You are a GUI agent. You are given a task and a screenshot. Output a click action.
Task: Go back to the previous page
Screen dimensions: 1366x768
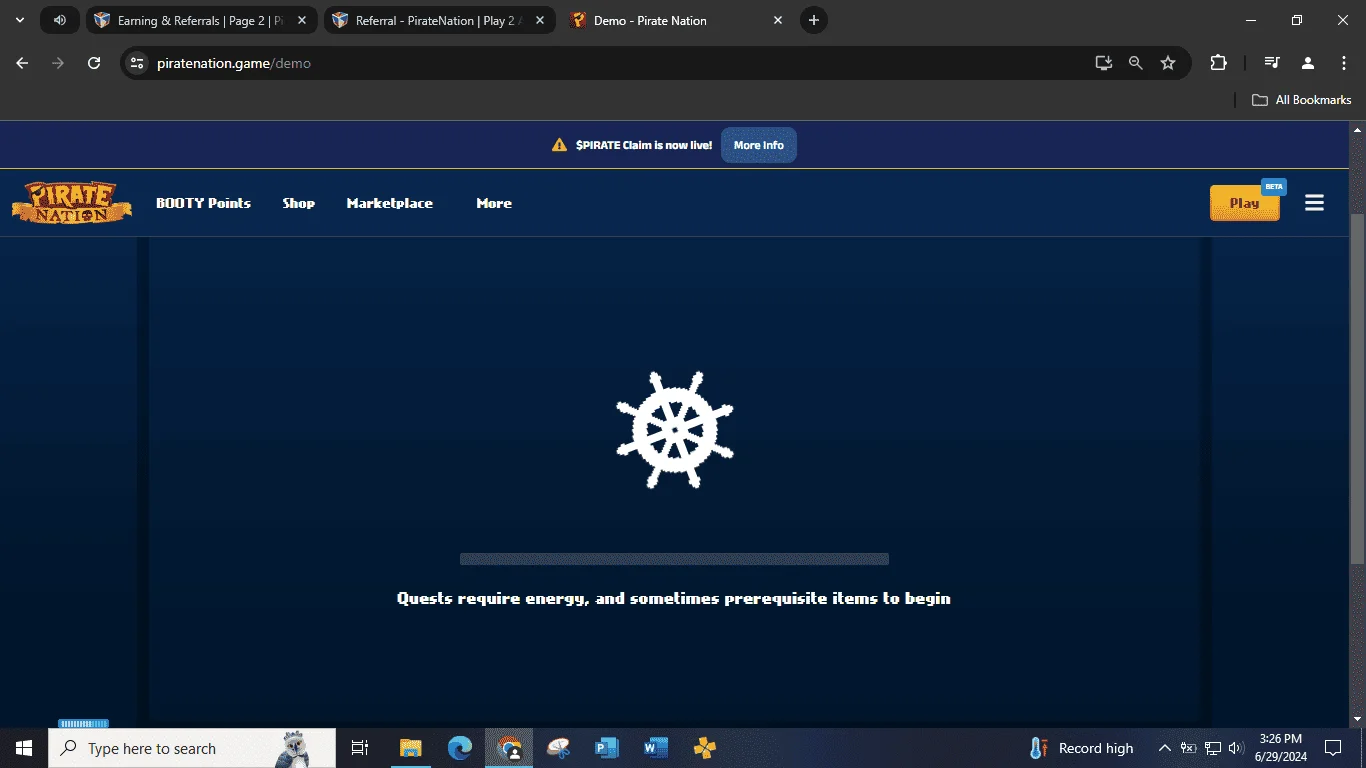click(22, 63)
